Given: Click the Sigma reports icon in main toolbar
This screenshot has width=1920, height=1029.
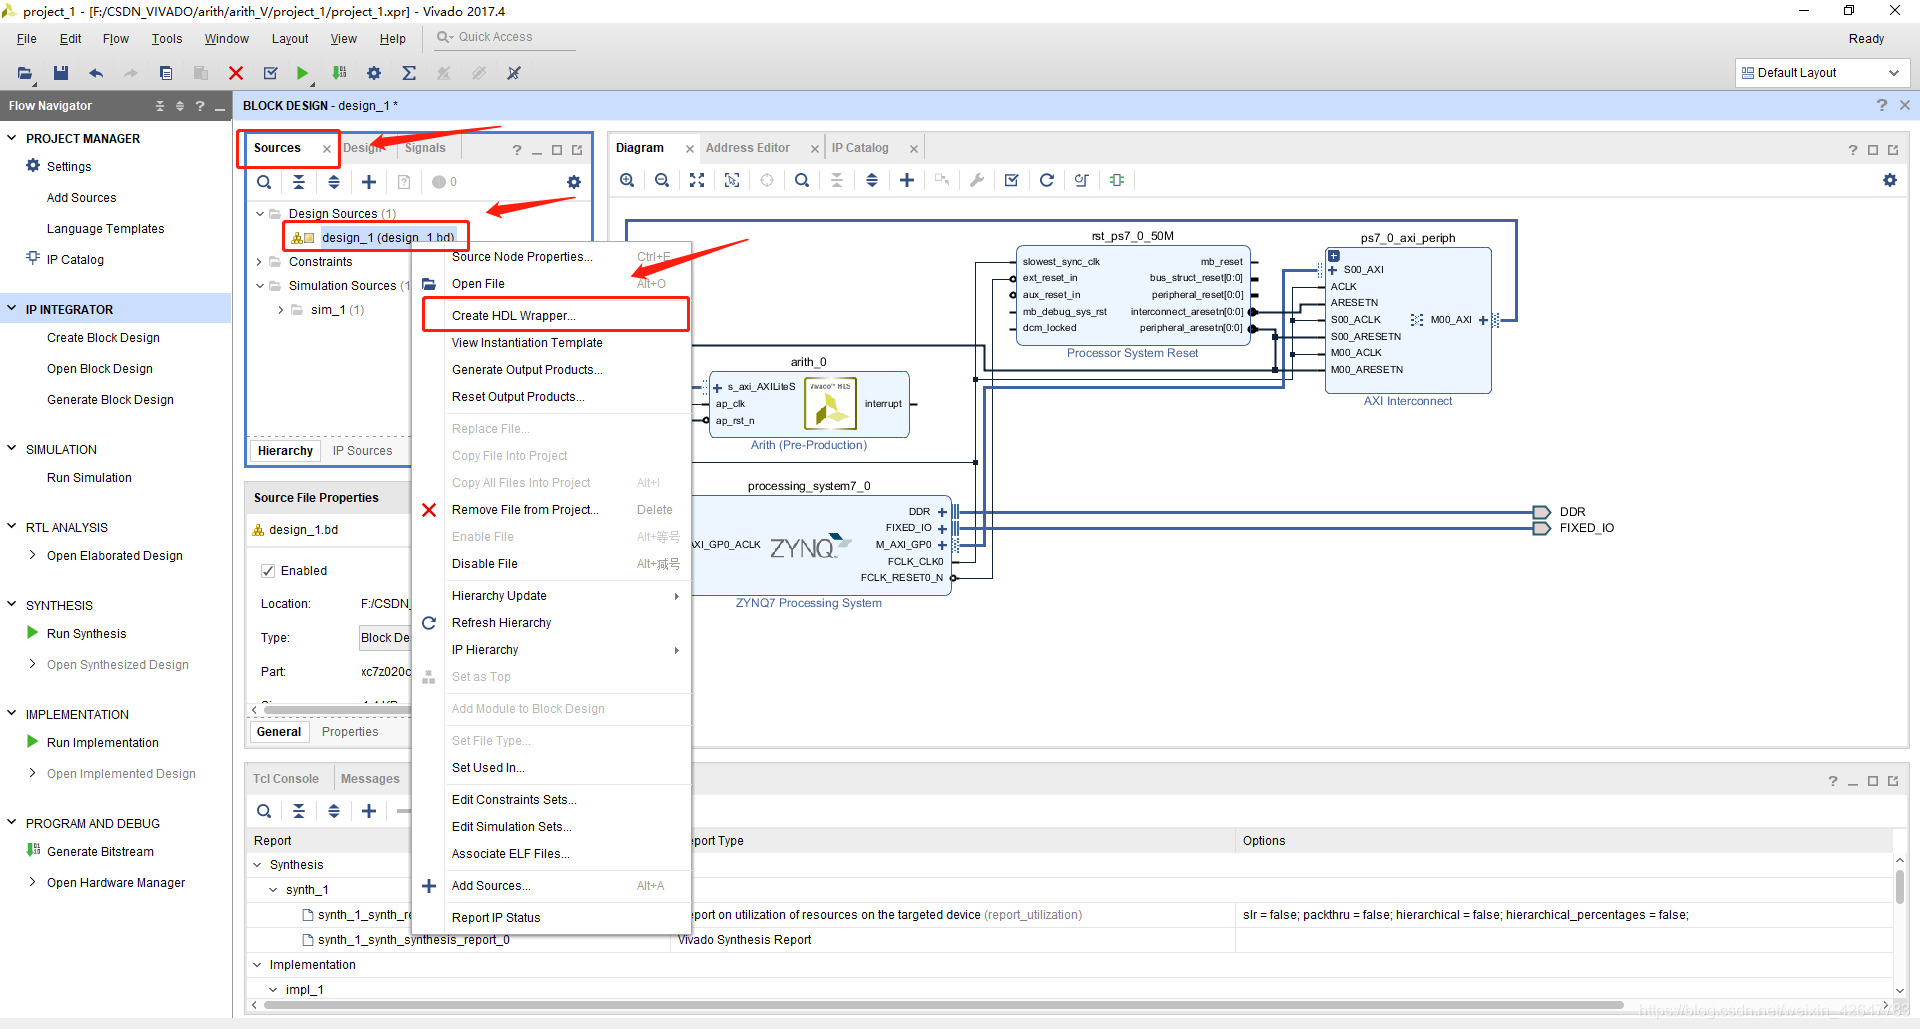Looking at the screenshot, I should 409,73.
